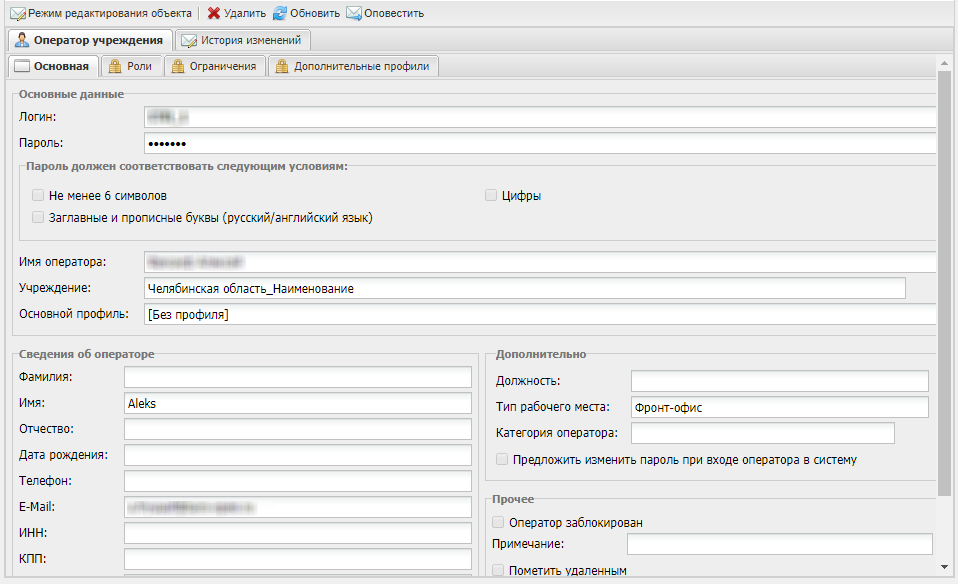Select the Основная tab
958x584 pixels.
click(x=54, y=67)
